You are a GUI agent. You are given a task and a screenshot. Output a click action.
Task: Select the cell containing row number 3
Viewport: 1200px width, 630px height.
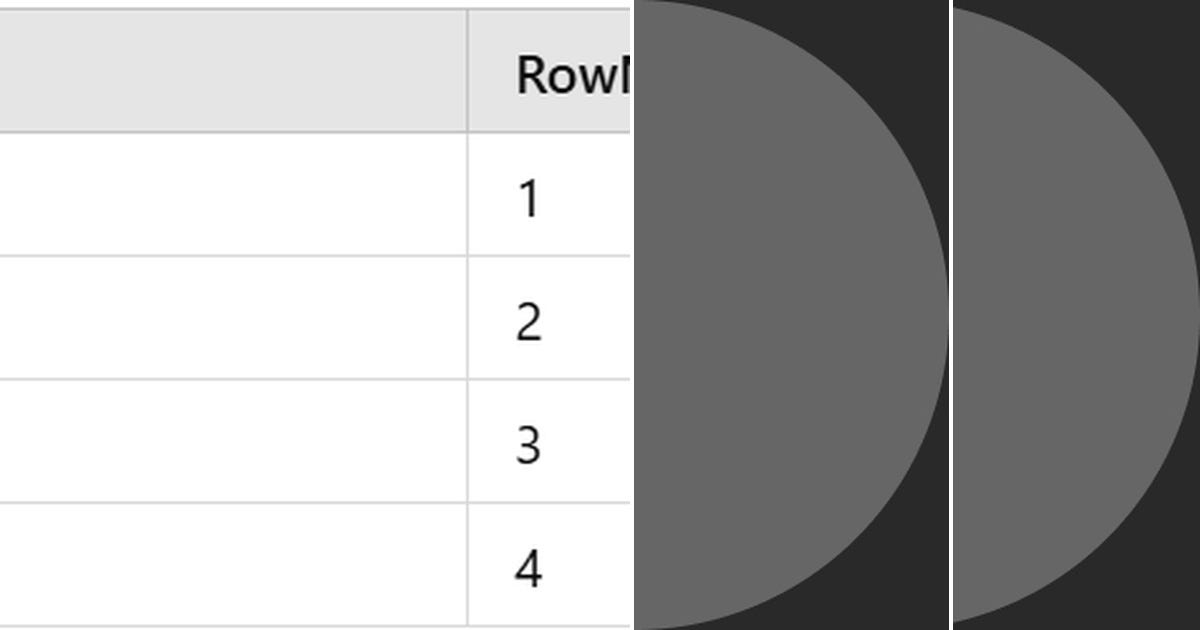click(550, 441)
